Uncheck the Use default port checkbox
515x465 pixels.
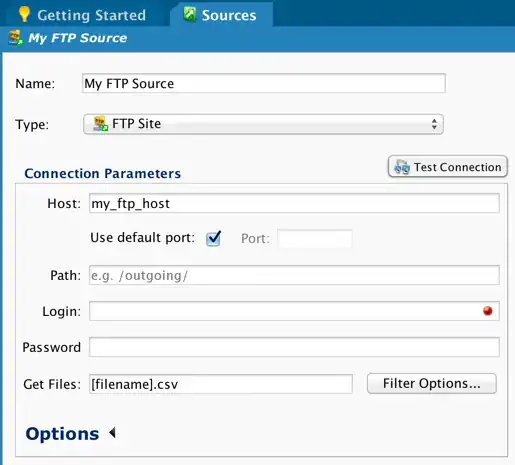pyautogui.click(x=213, y=238)
